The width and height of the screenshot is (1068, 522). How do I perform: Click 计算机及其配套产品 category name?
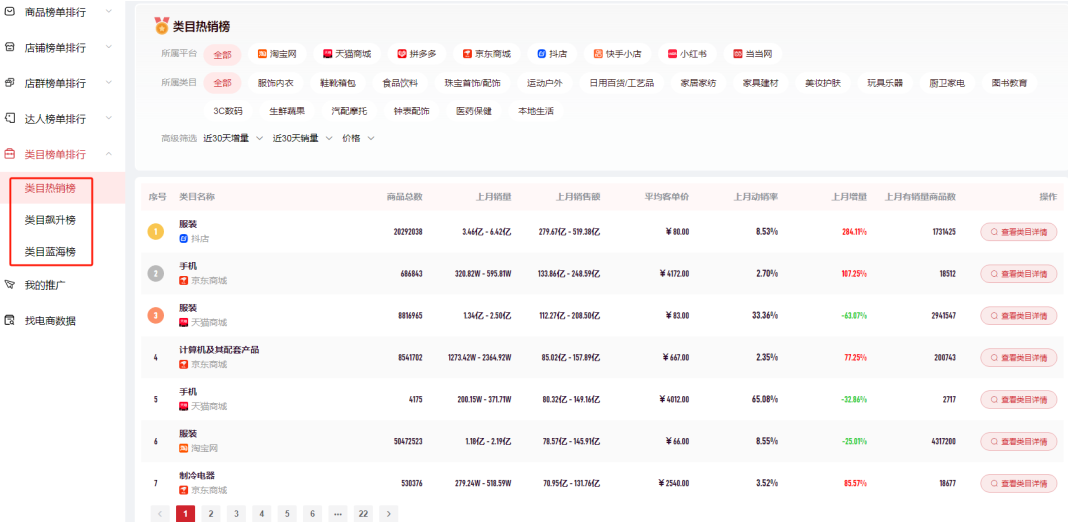pyautogui.click(x=219, y=350)
